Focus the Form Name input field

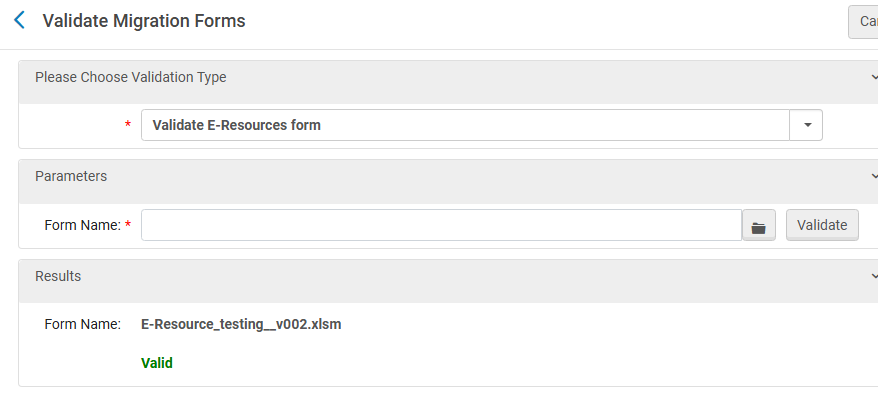pos(441,226)
